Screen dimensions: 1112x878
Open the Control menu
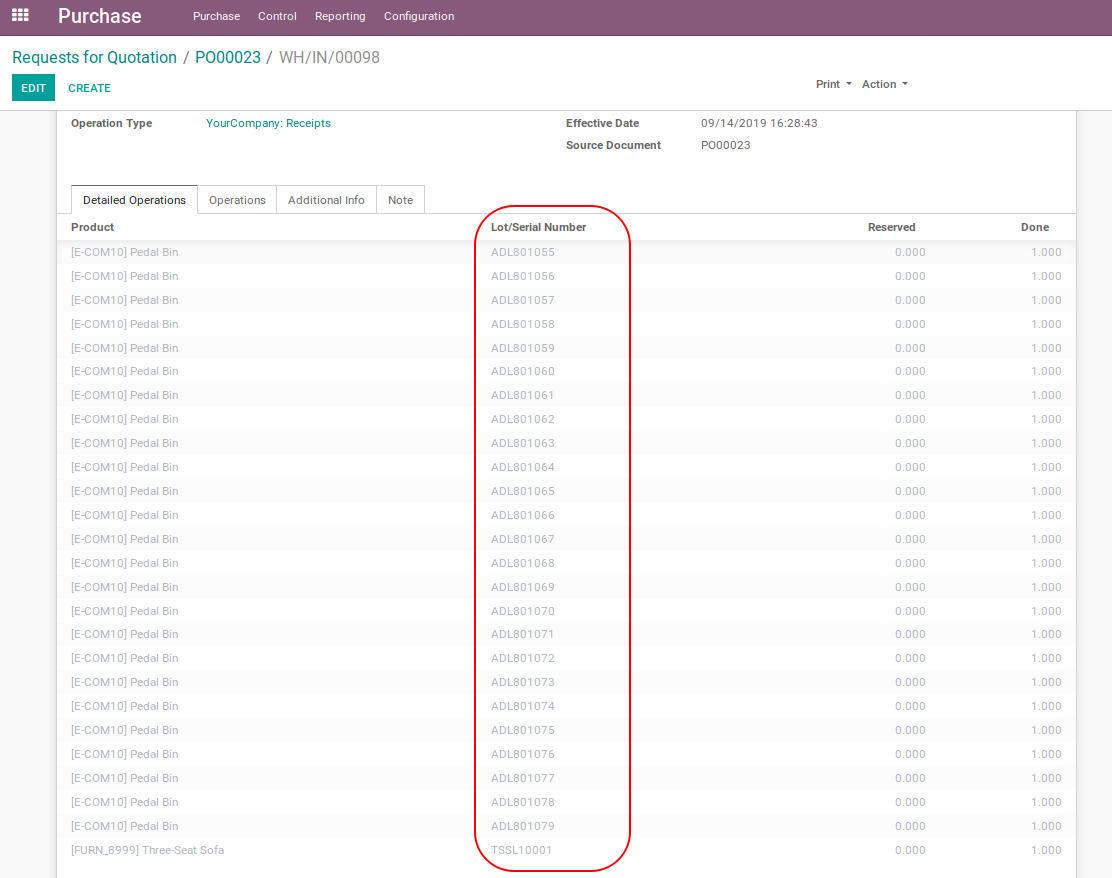pos(277,16)
